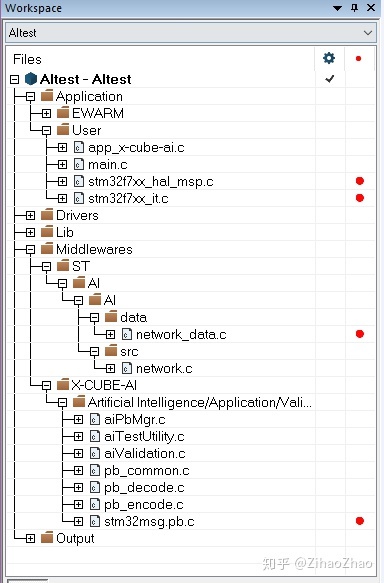Click the X-CUBE-AI folder icon
Screen dimensions: 384x583
pos(63,385)
